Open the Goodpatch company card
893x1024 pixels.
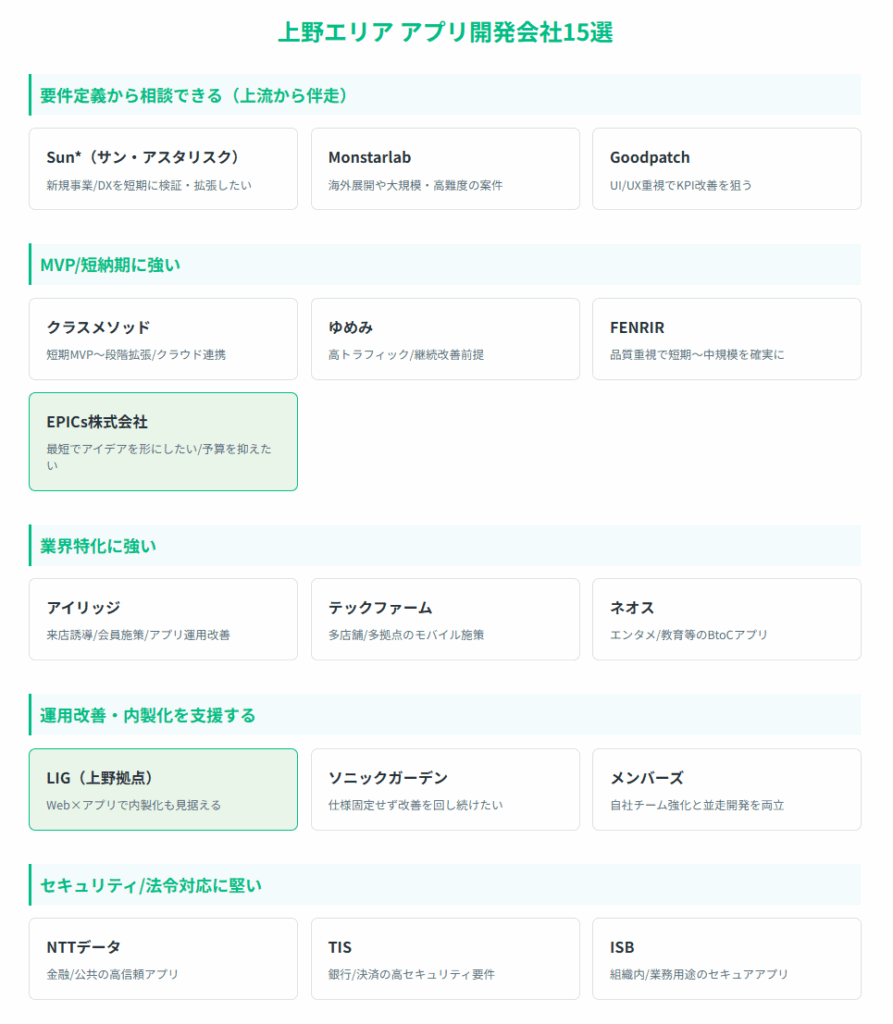pos(726,169)
